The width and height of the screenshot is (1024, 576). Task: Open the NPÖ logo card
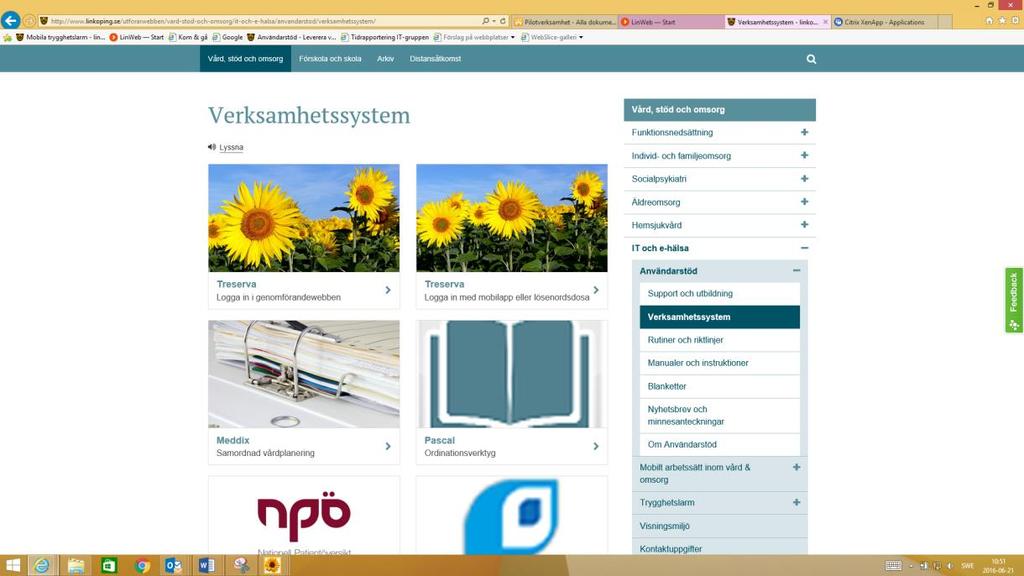coord(304,516)
